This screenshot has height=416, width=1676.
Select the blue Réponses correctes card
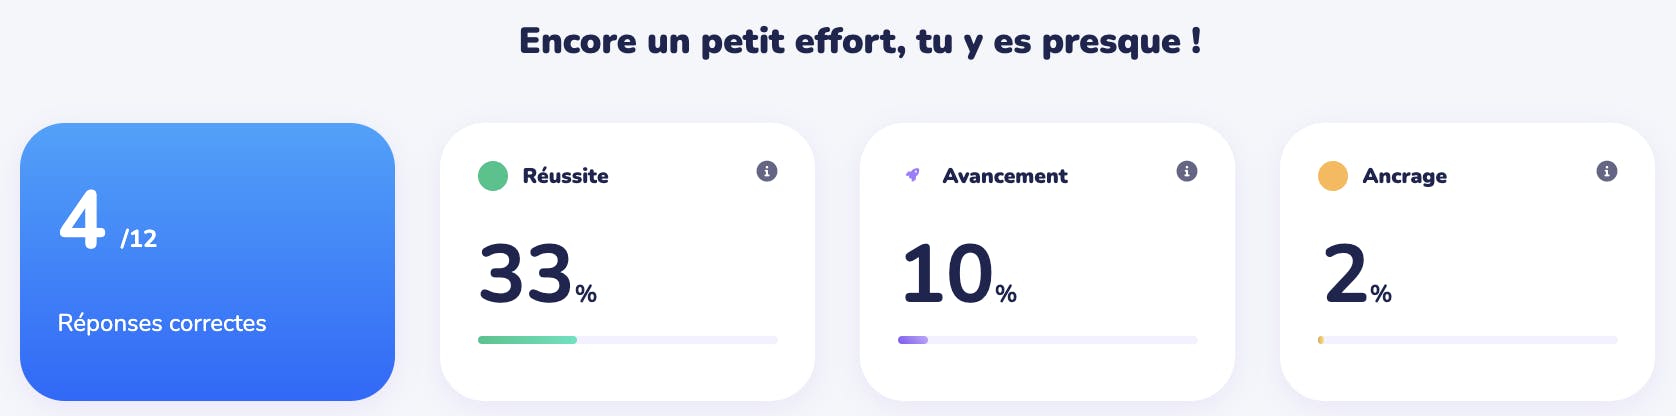point(207,262)
